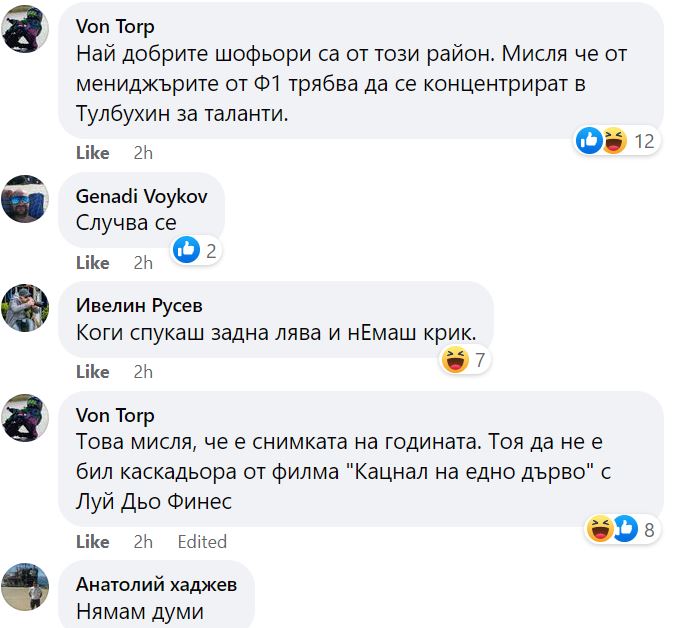The width and height of the screenshot is (681, 628).
Task: Like the comment by Ивелин Русев
Action: [92, 371]
